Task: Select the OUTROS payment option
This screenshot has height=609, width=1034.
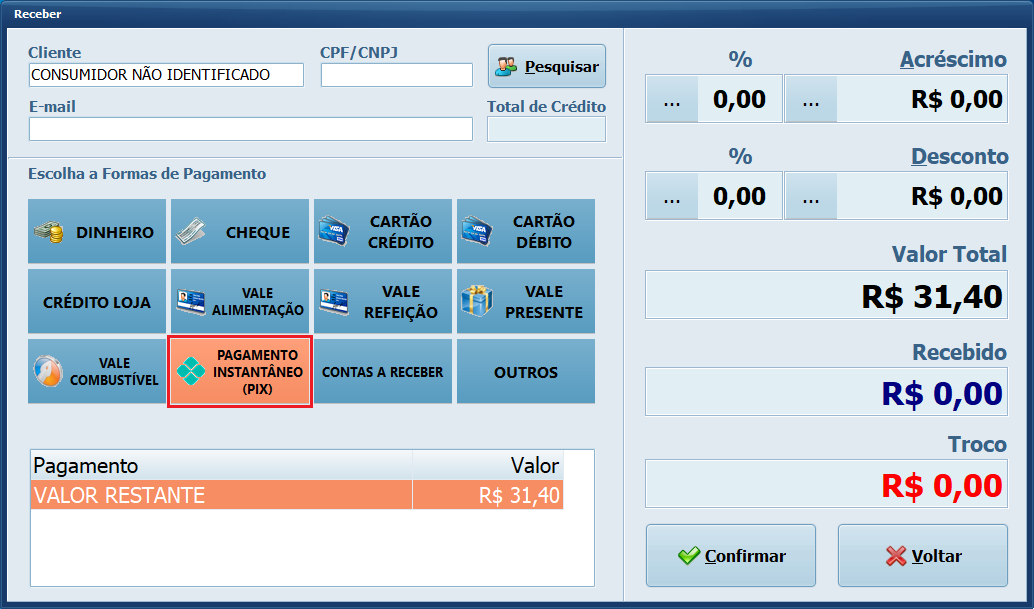Action: [x=525, y=371]
